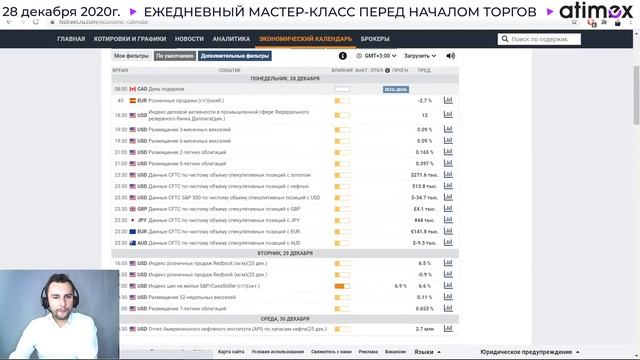Click the По умолчанию filter button
640x360 pixels.
click(x=175, y=56)
